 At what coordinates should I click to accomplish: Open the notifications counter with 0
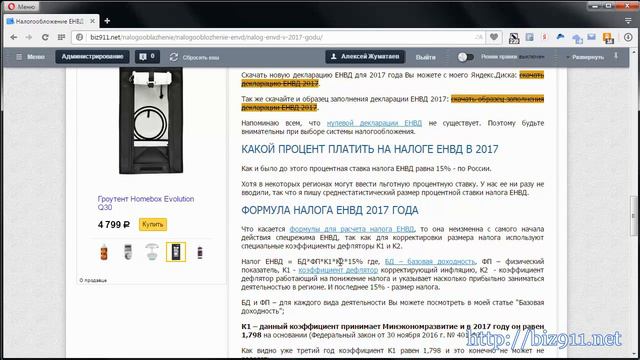[147, 57]
